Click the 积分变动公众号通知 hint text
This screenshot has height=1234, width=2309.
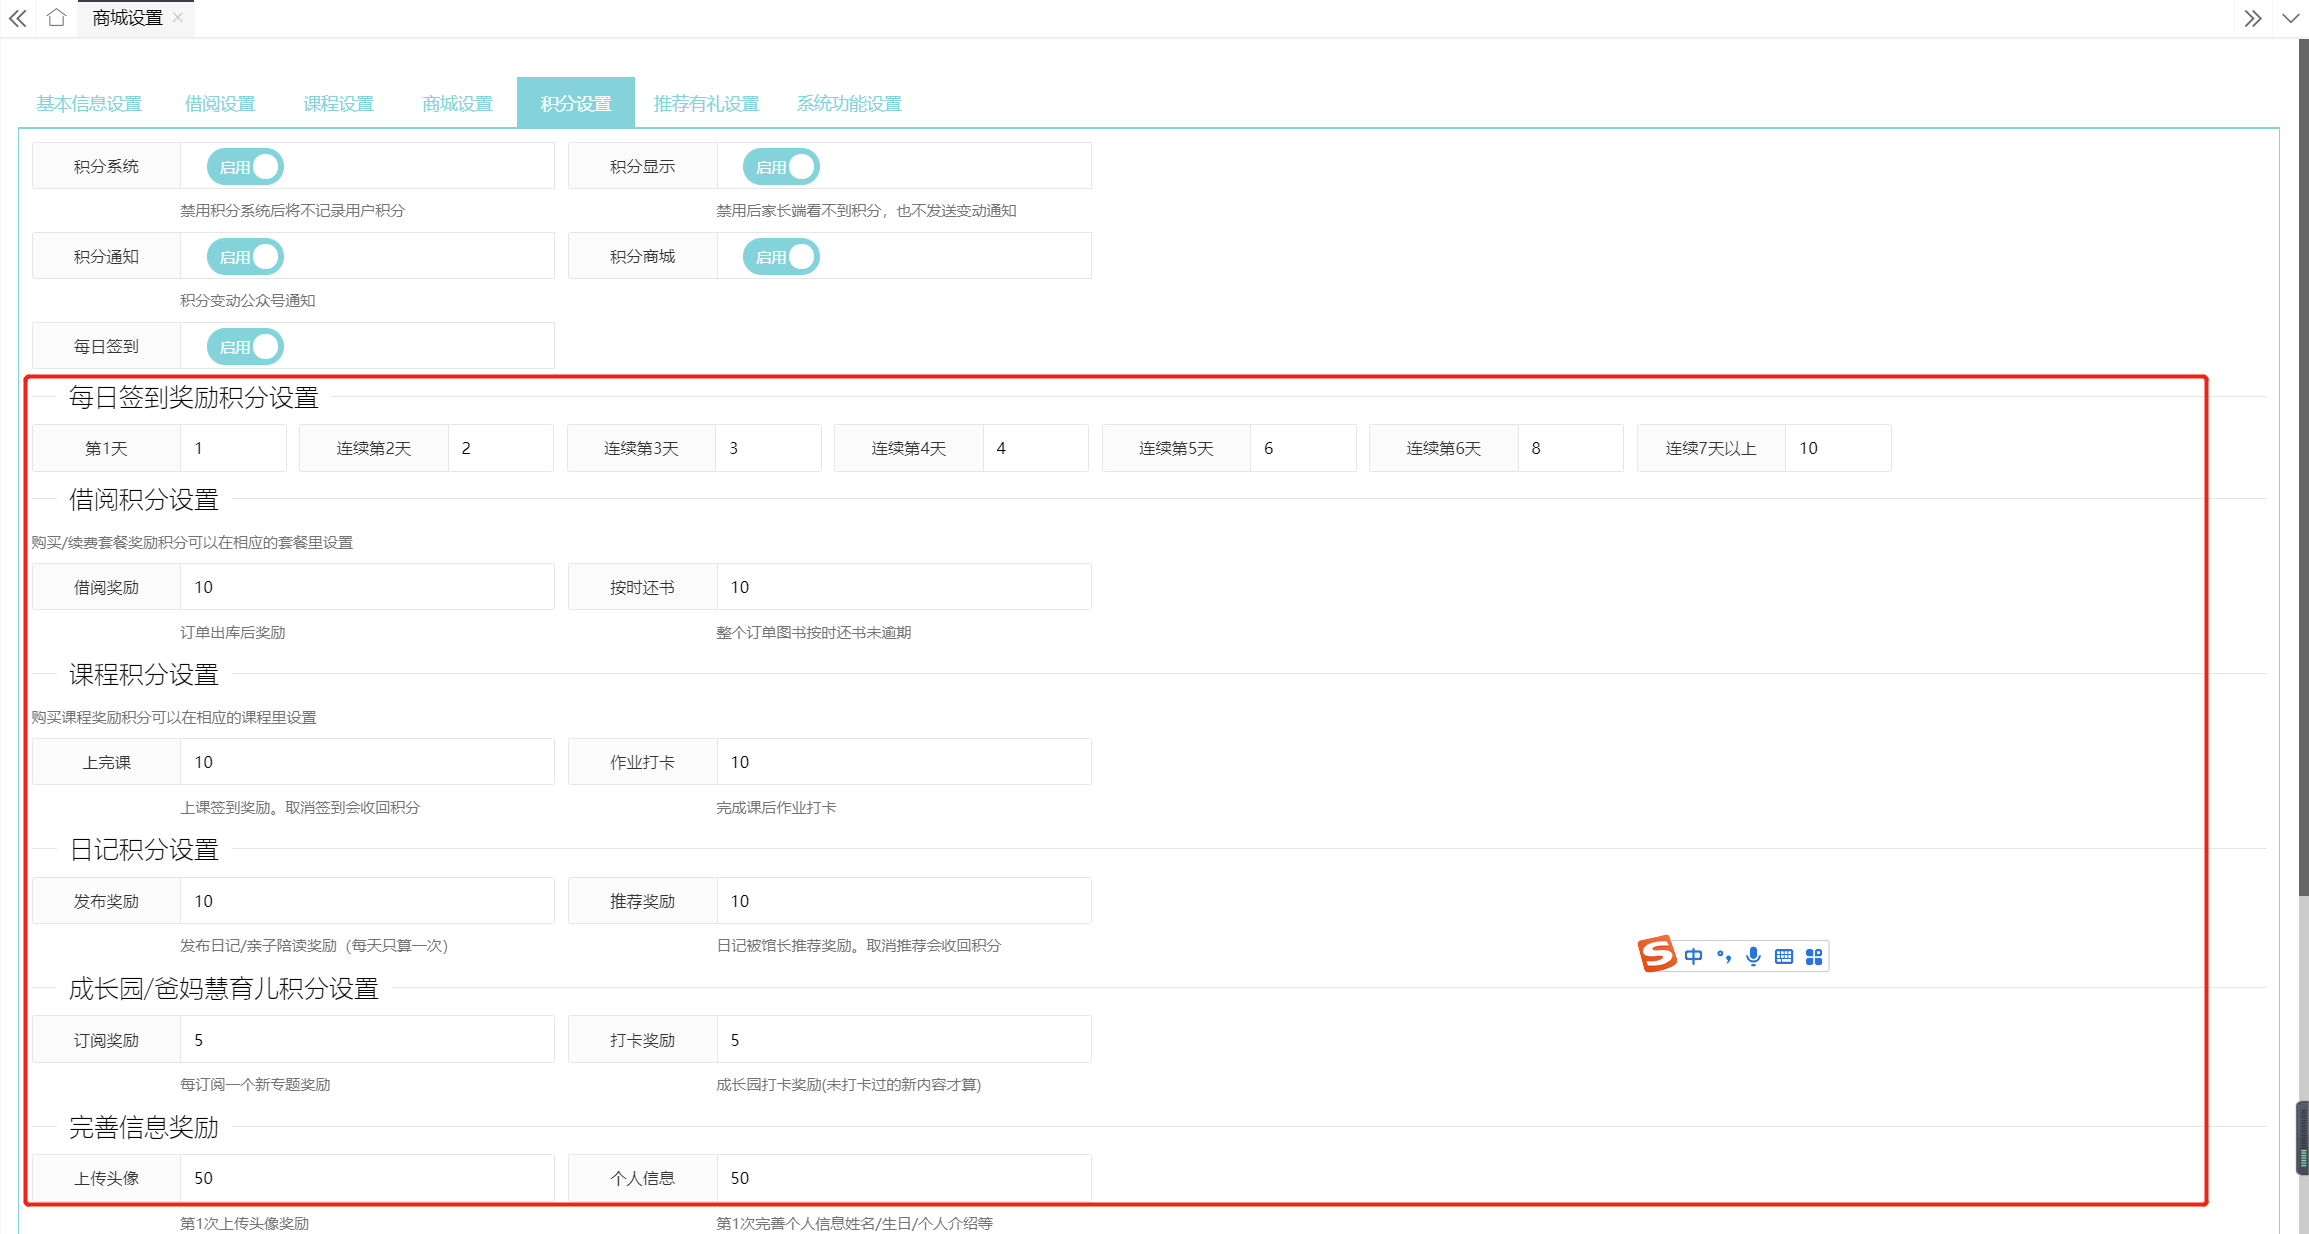(247, 301)
